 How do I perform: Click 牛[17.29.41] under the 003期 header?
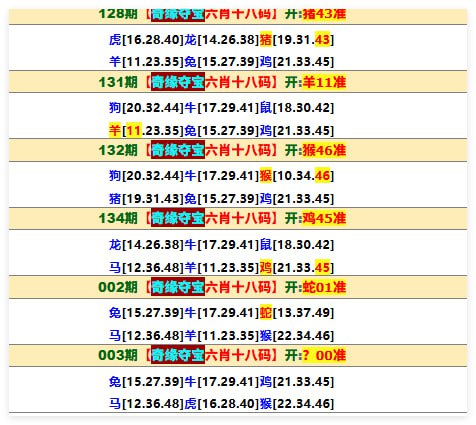coord(222,381)
